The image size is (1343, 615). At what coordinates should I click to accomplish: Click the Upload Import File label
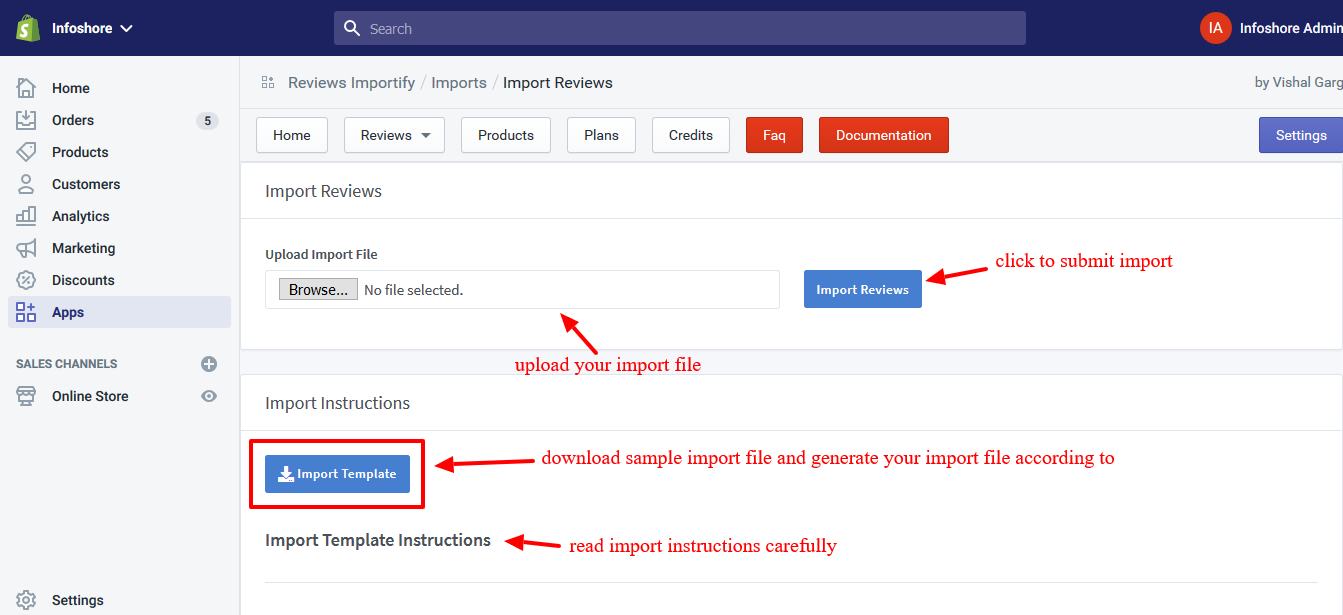click(x=321, y=255)
